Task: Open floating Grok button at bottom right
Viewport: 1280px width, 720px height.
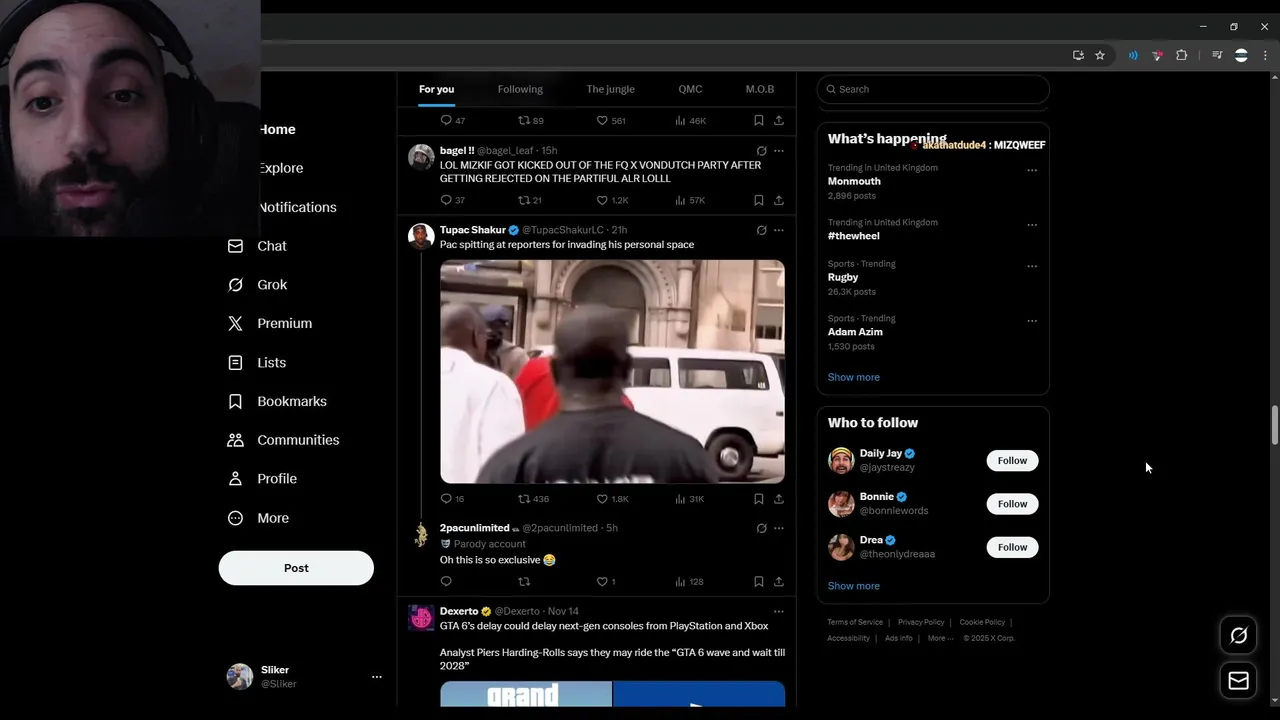Action: tap(1238, 635)
